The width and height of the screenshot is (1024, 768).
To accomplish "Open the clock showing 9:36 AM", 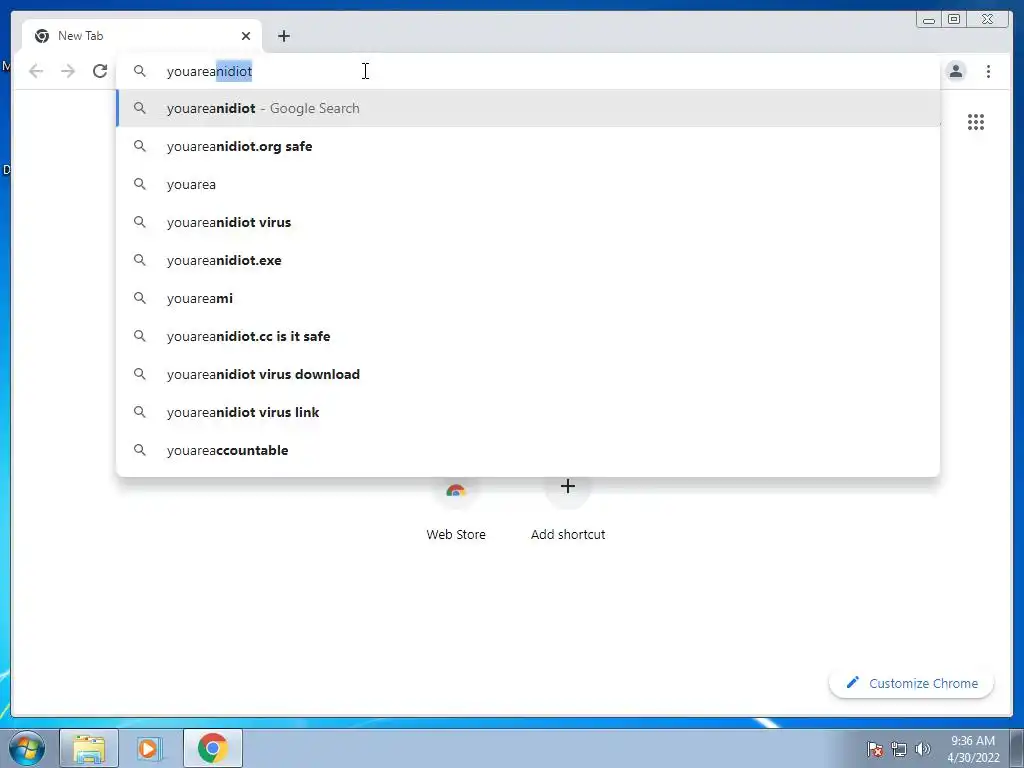I will click(973, 749).
